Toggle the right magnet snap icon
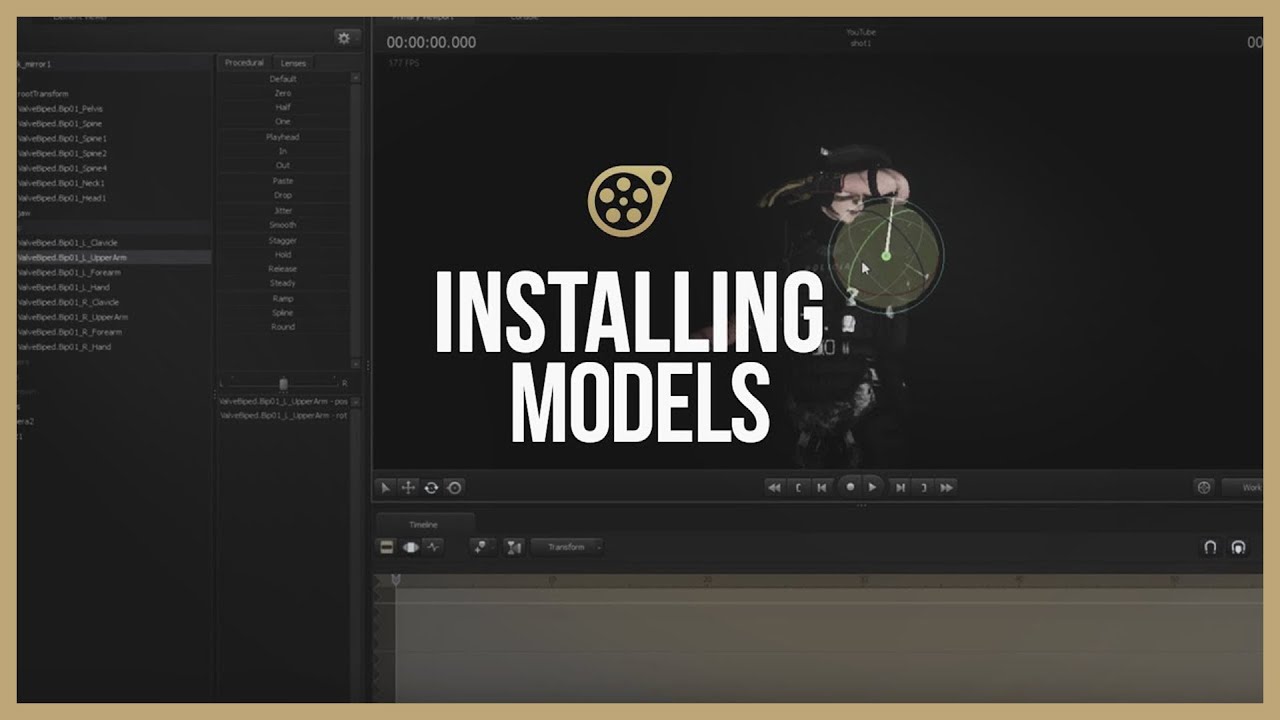 coord(1239,547)
